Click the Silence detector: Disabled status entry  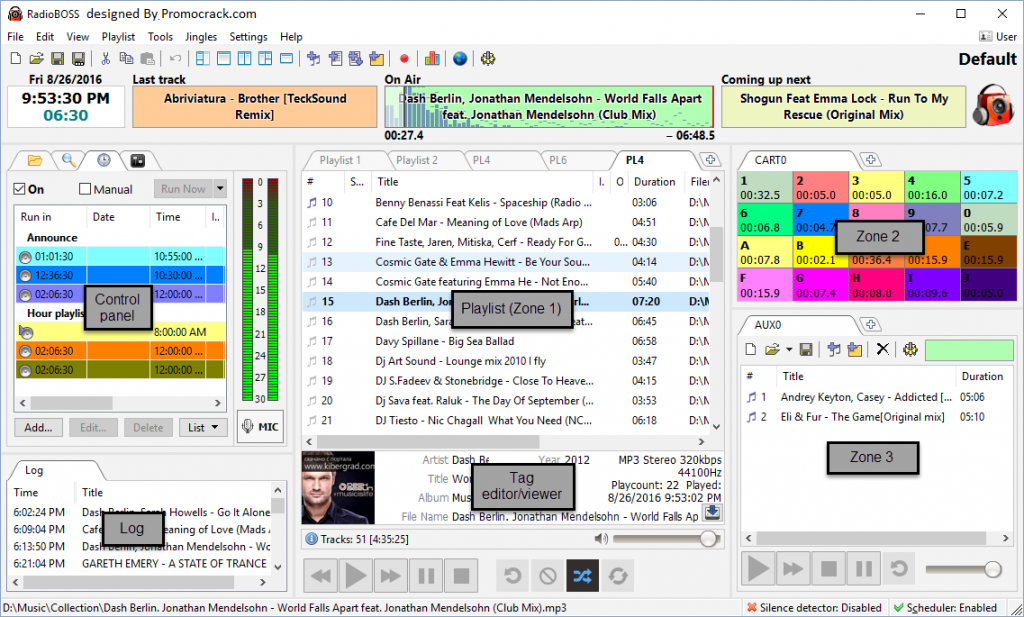(x=814, y=608)
